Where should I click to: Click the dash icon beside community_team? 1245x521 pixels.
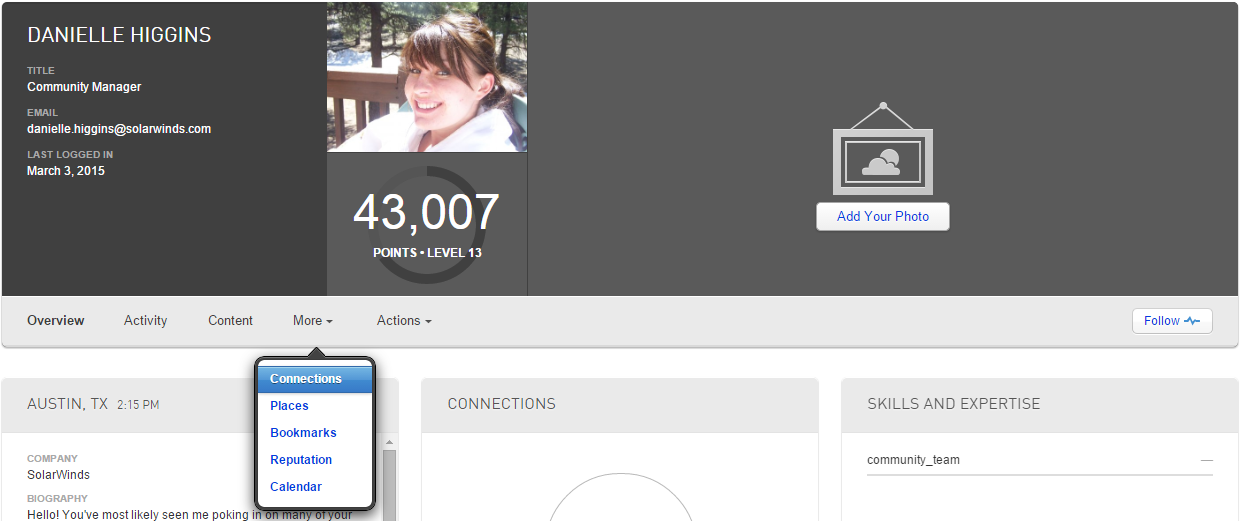pos(1206,460)
